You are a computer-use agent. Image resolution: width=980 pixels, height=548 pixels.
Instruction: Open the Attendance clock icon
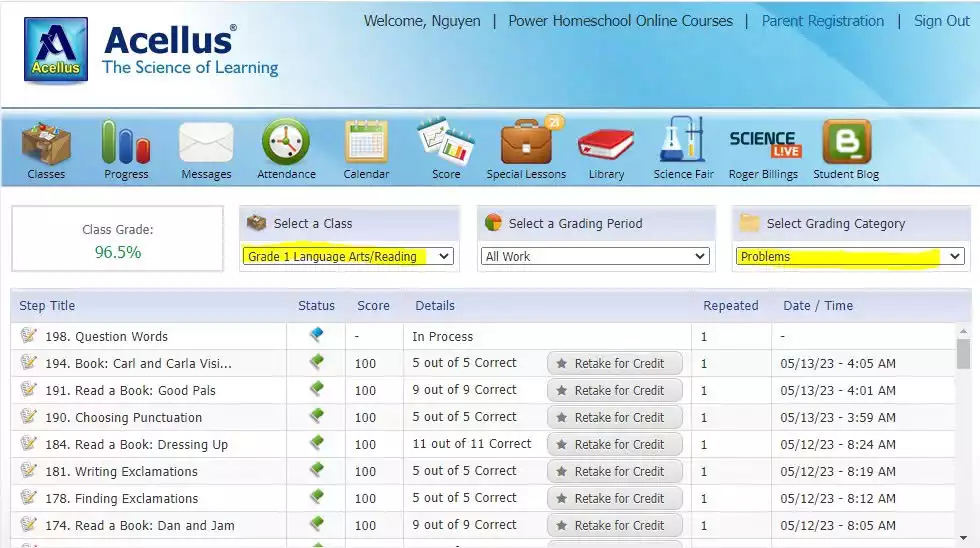[x=286, y=144]
